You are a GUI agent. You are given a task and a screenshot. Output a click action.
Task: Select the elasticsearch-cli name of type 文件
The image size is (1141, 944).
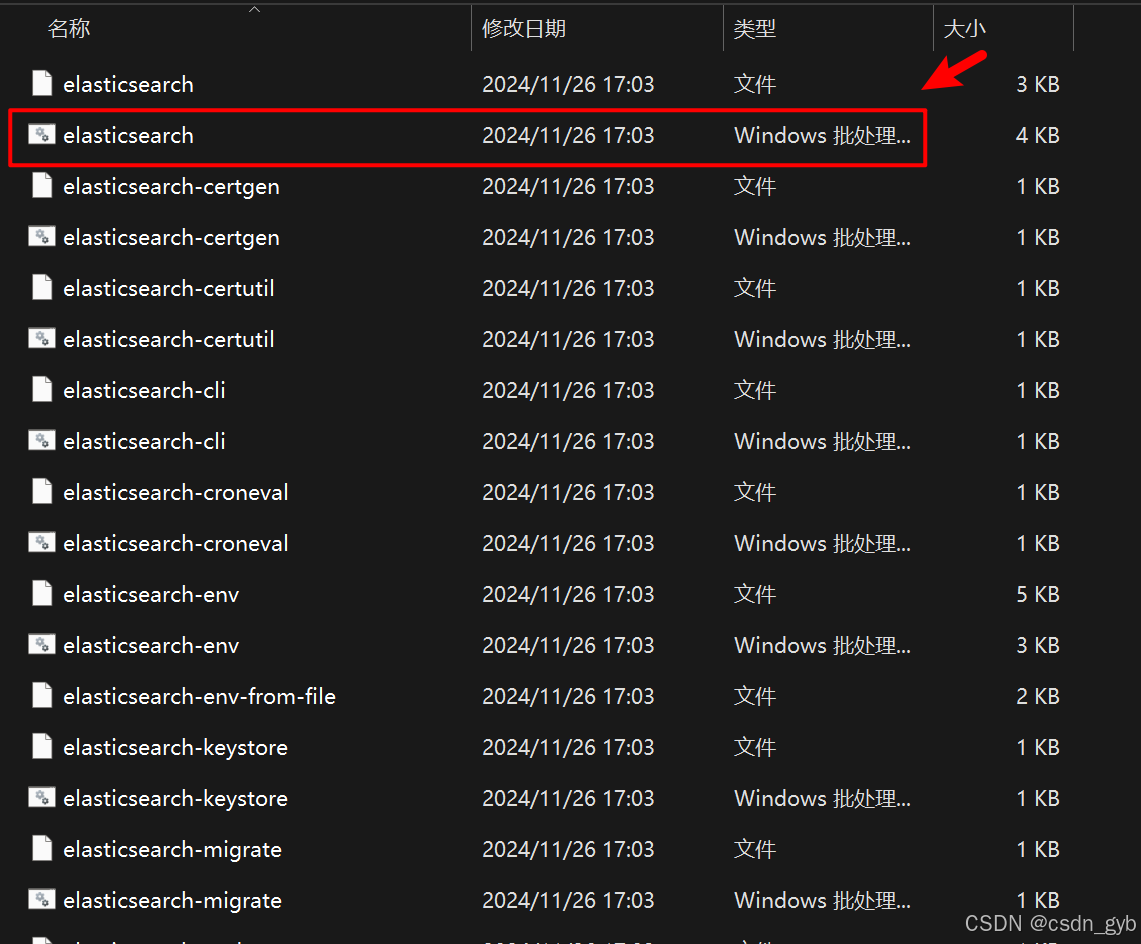[x=144, y=390]
